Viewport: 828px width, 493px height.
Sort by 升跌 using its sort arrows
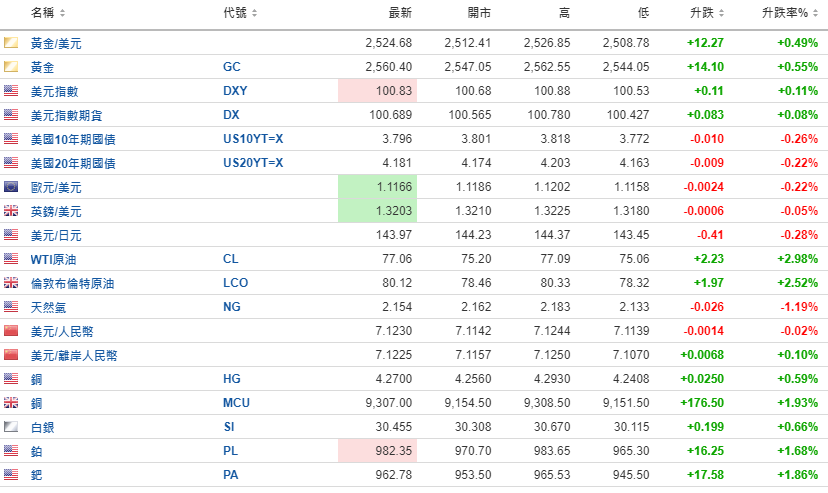tap(721, 14)
